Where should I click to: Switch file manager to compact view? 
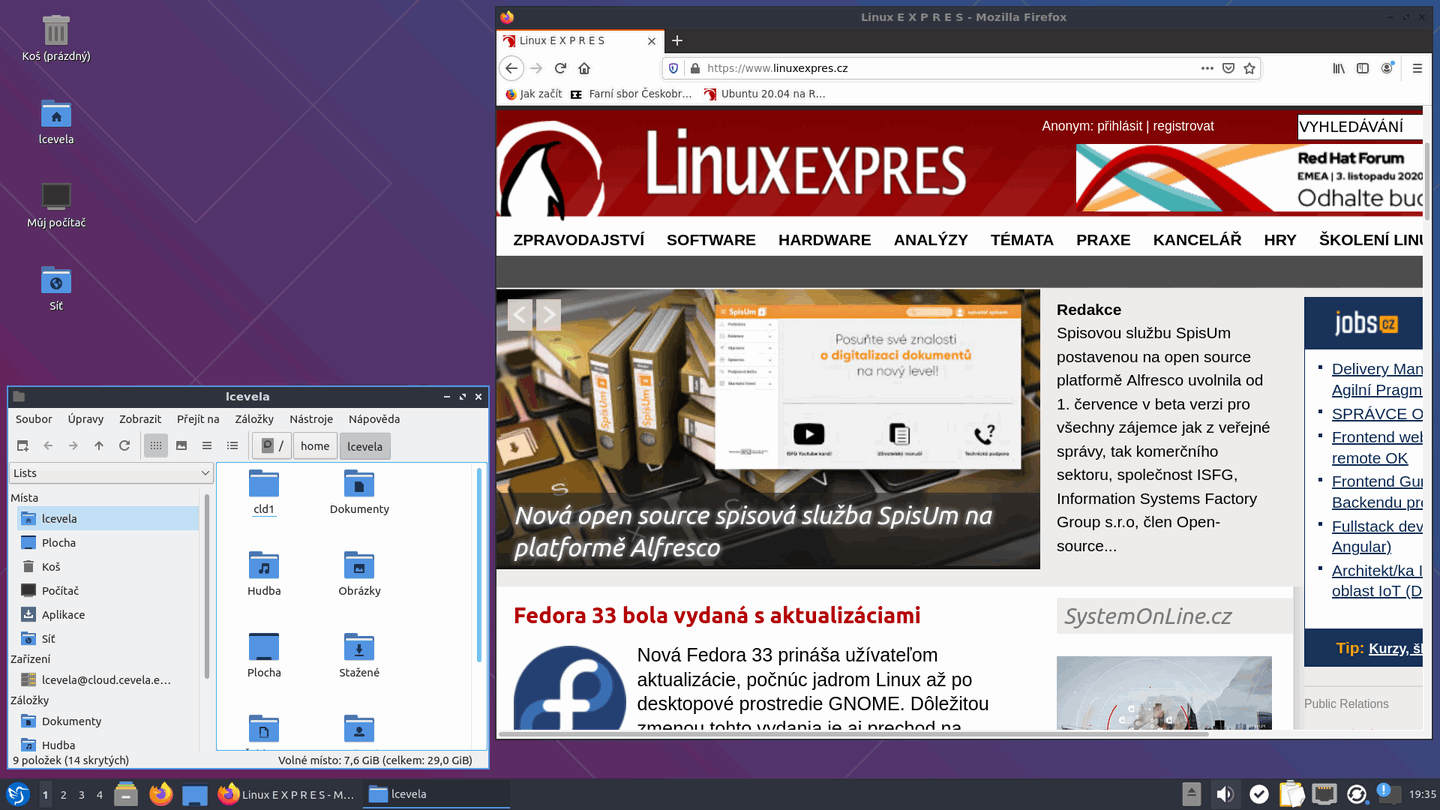tap(207, 446)
